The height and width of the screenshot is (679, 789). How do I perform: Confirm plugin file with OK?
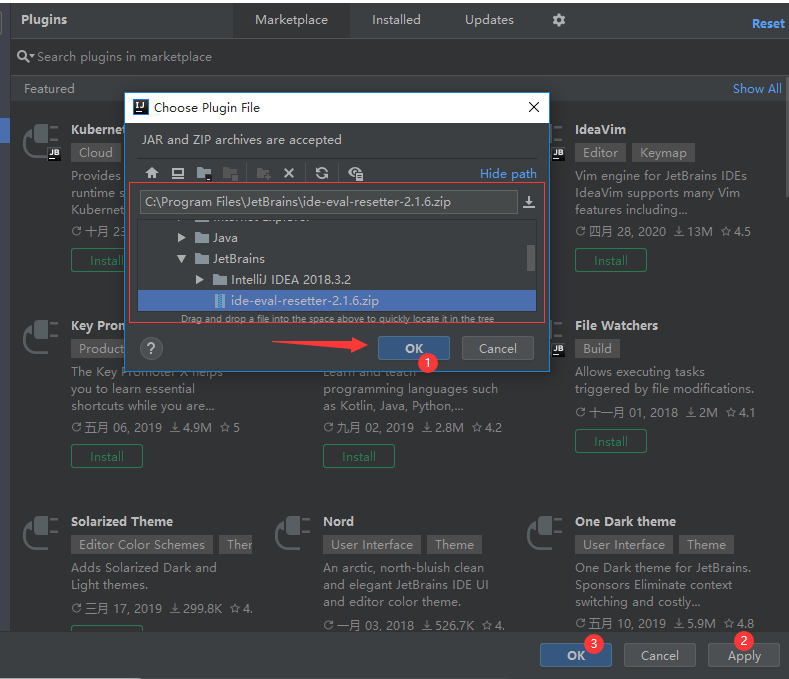414,348
